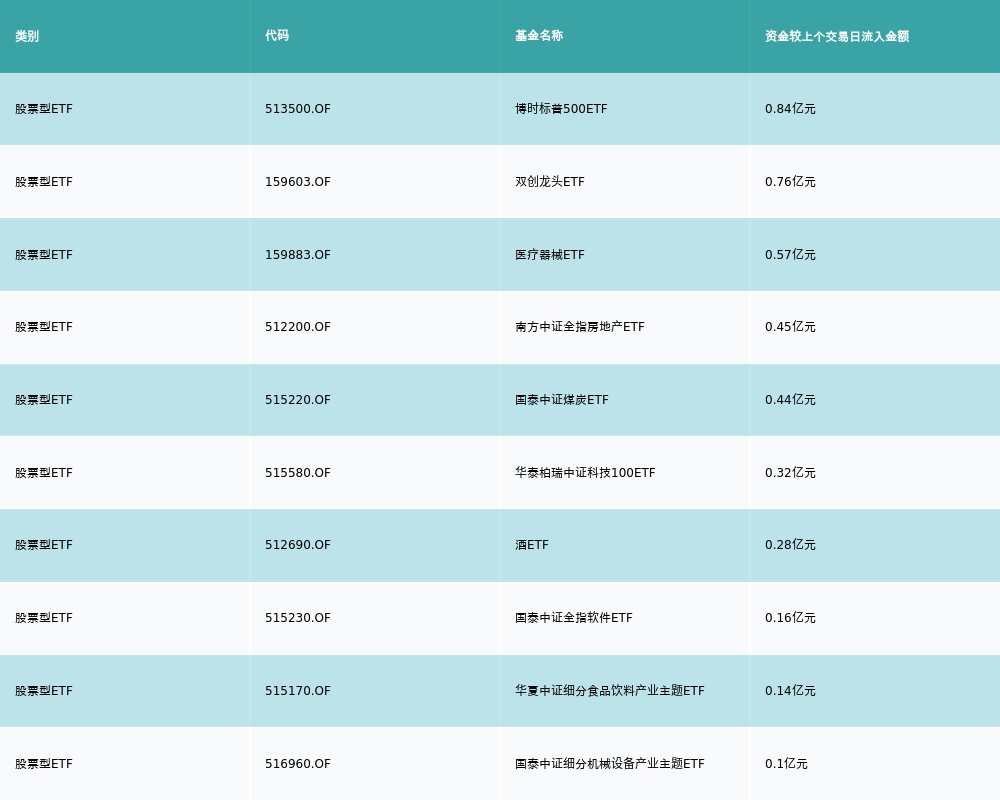Click 股票型ETF in the 159883.OF row
This screenshot has height=800, width=1000.
tap(44, 255)
